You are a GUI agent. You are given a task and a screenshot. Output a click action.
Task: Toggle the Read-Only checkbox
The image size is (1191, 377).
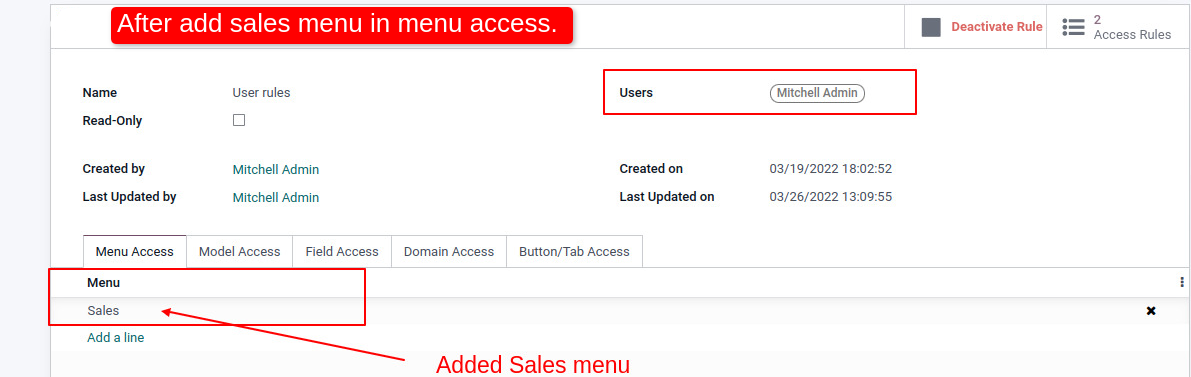click(239, 120)
